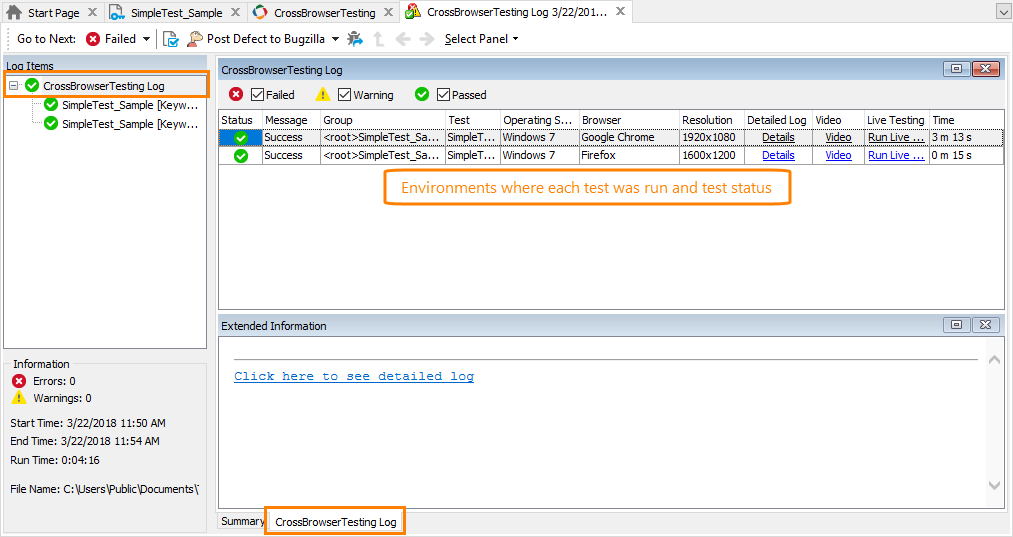Sort by Group column header
Screen dimensions: 1013x537
click(x=383, y=120)
